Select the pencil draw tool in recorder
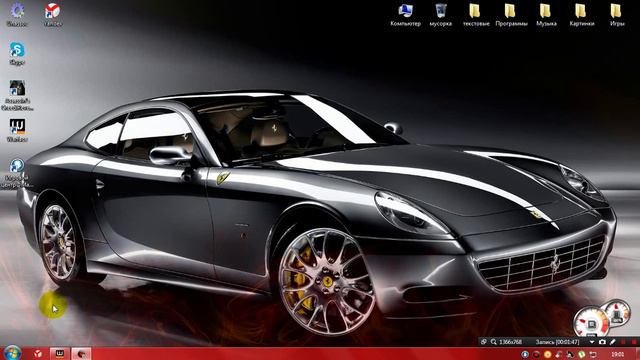640x360 pixels. click(x=613, y=342)
